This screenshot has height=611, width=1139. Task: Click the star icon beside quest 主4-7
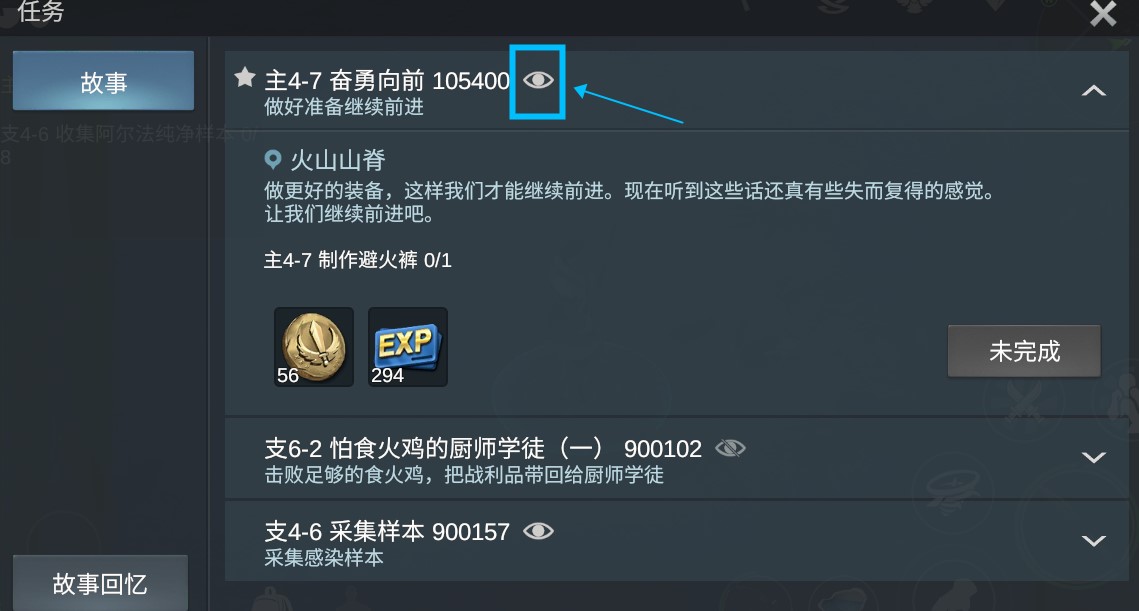coord(245,77)
